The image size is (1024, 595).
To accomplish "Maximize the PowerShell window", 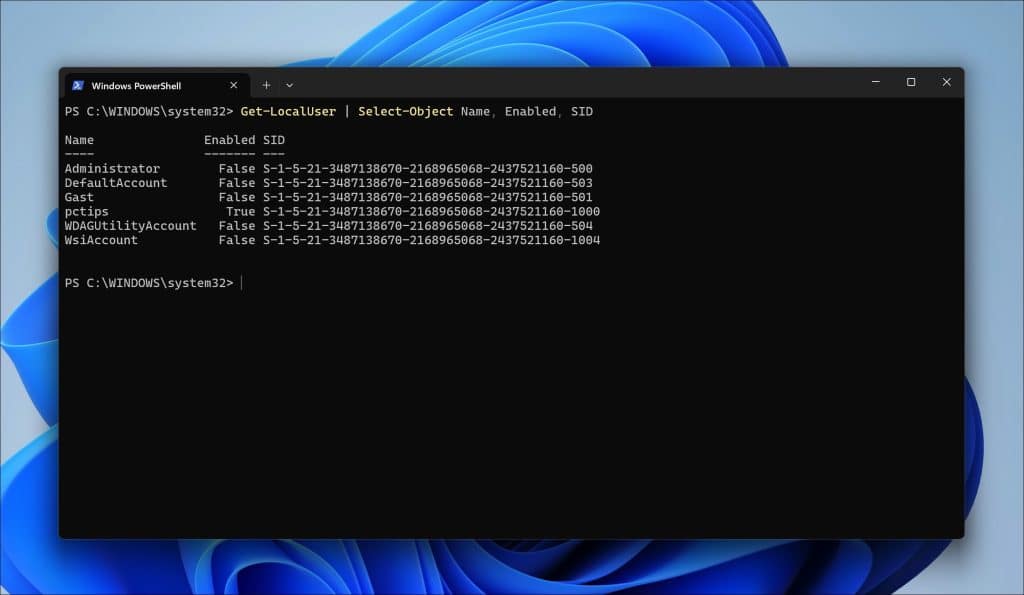I will pos(911,82).
